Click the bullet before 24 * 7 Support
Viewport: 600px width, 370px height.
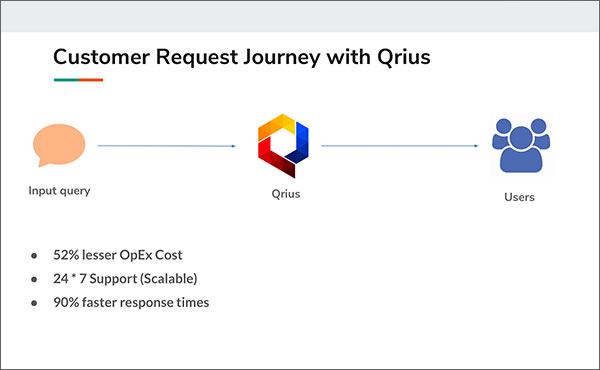click(x=34, y=280)
